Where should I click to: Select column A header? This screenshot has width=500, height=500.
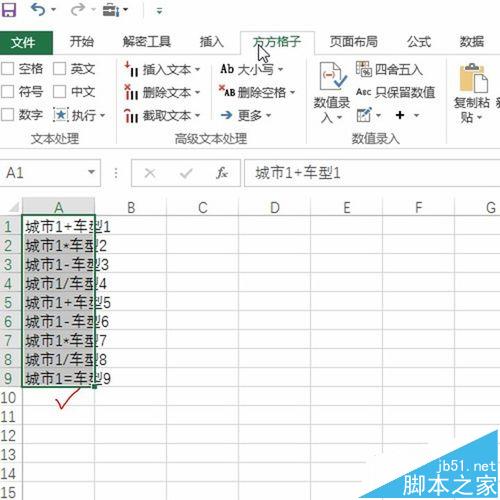[x=58, y=207]
